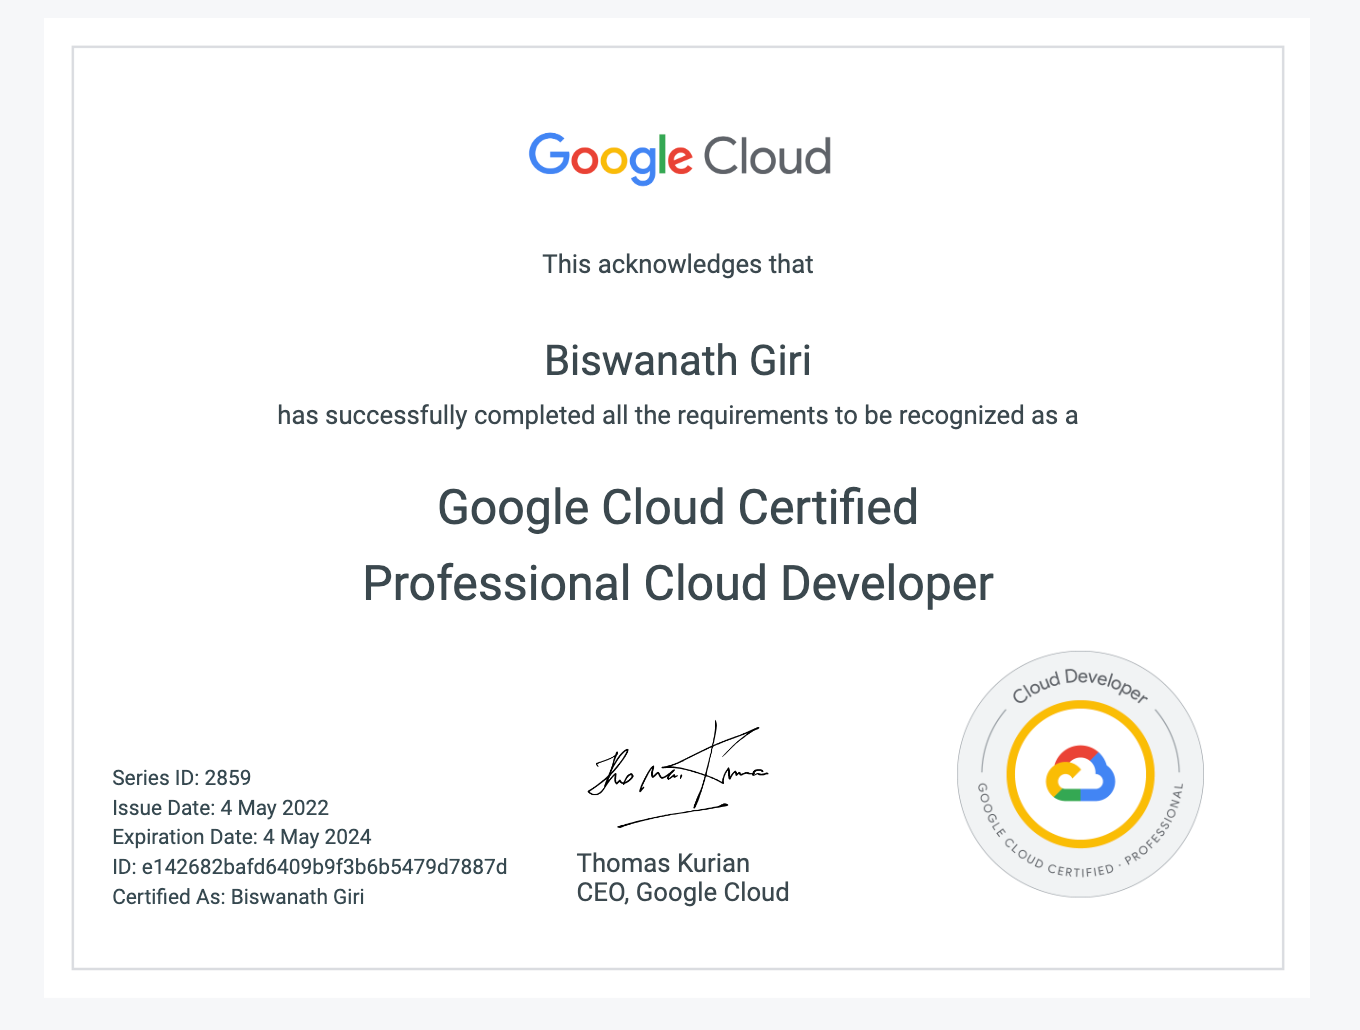1360x1030 pixels.
Task: Click the Cloud Developer certification badge
Action: point(1080,775)
